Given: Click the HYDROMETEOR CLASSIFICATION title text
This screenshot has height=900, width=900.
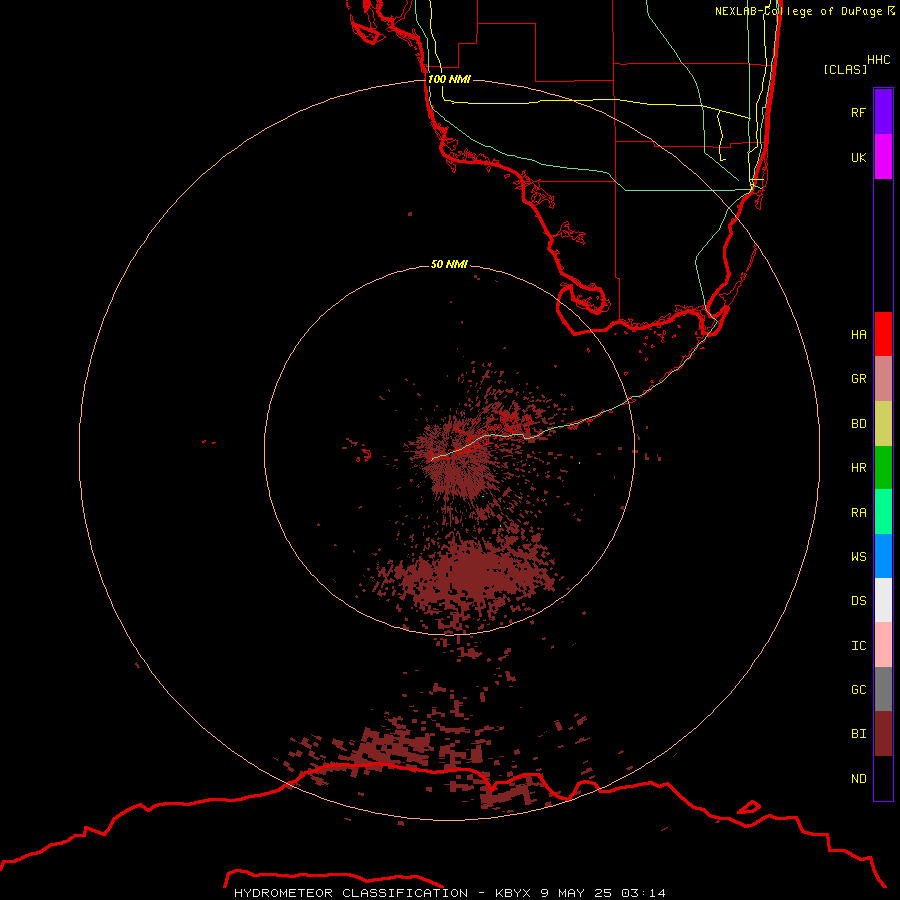Looking at the screenshot, I should [351, 893].
